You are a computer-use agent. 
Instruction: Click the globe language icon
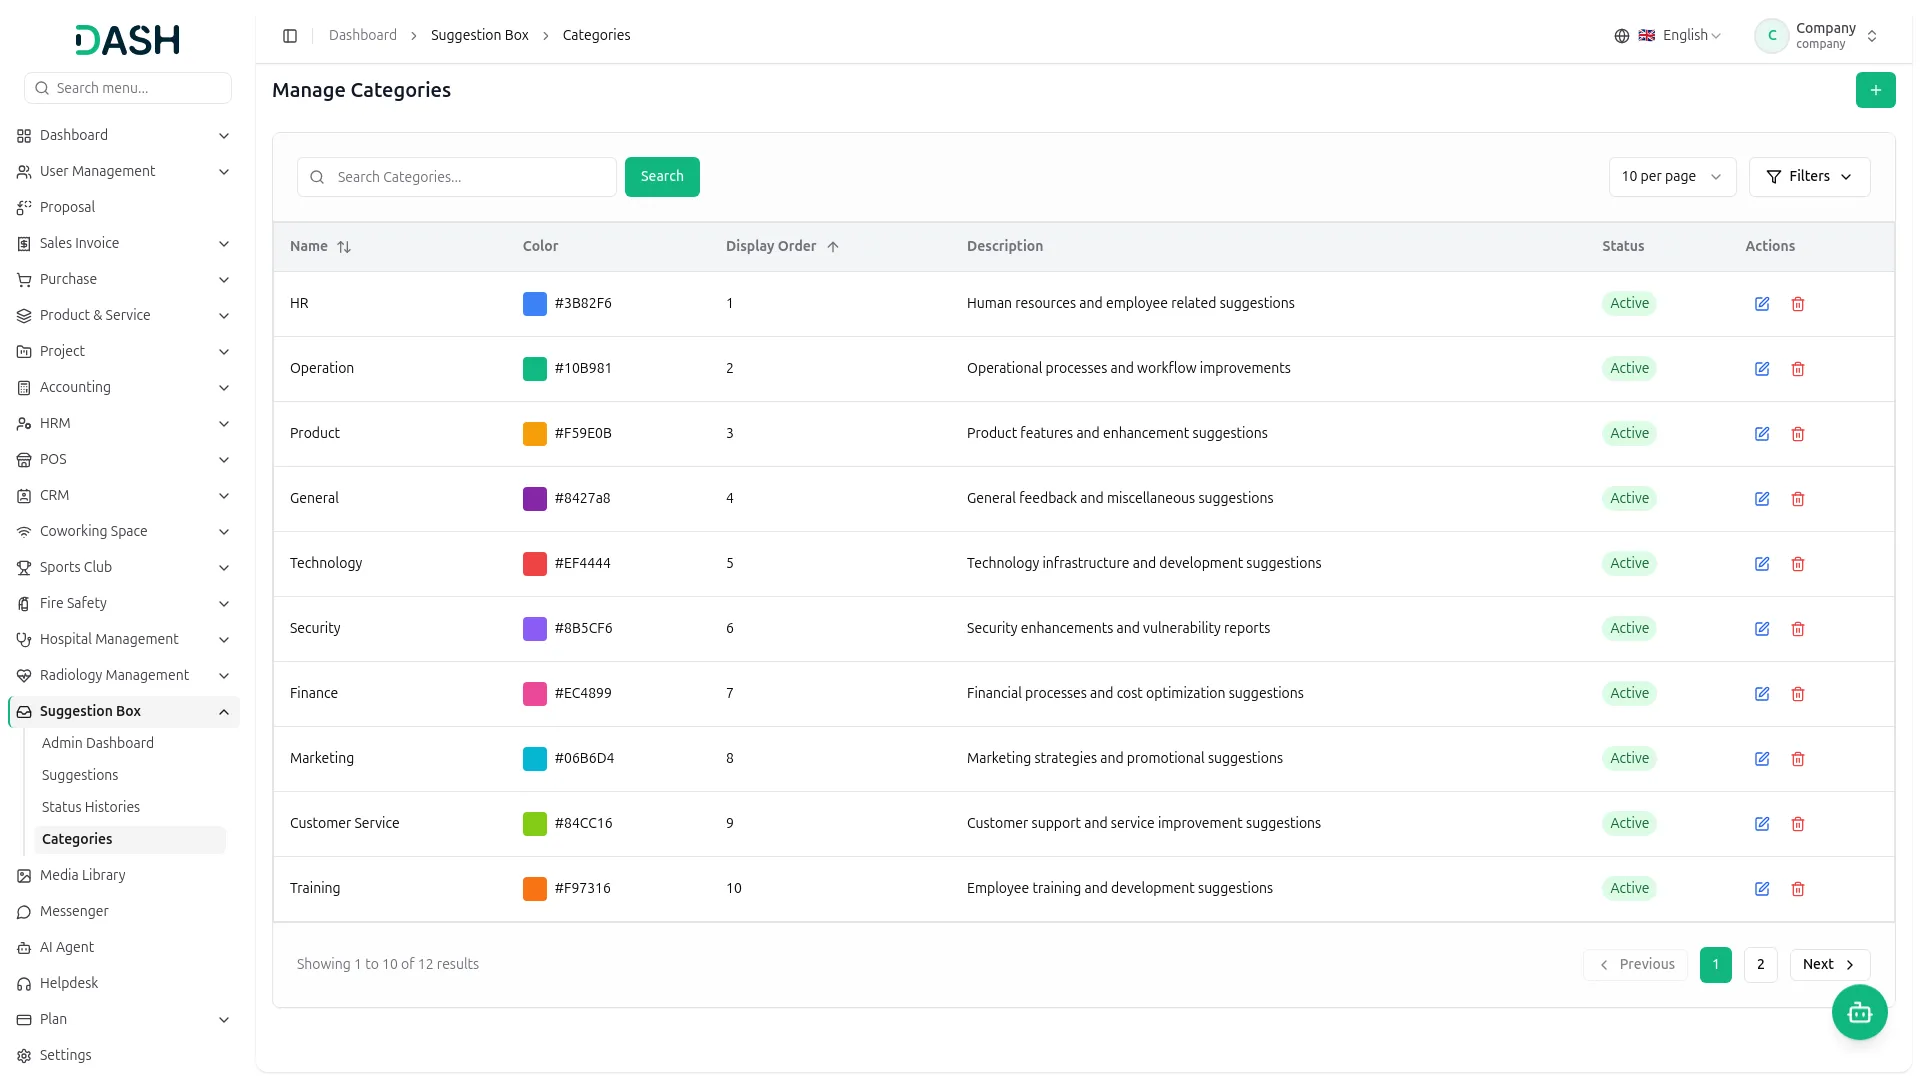[x=1622, y=36]
